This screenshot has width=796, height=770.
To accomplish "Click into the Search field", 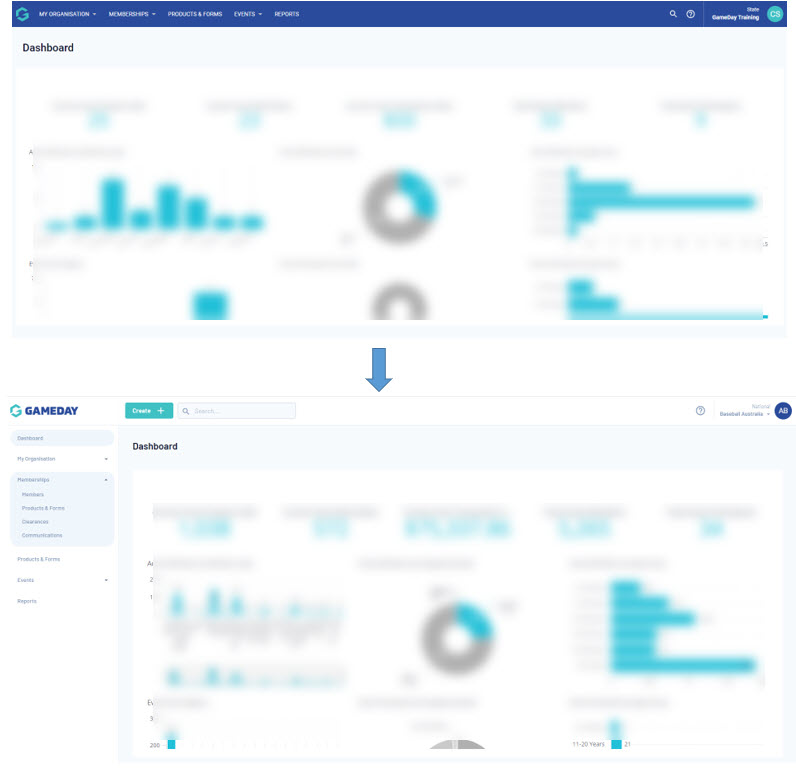I will [237, 411].
